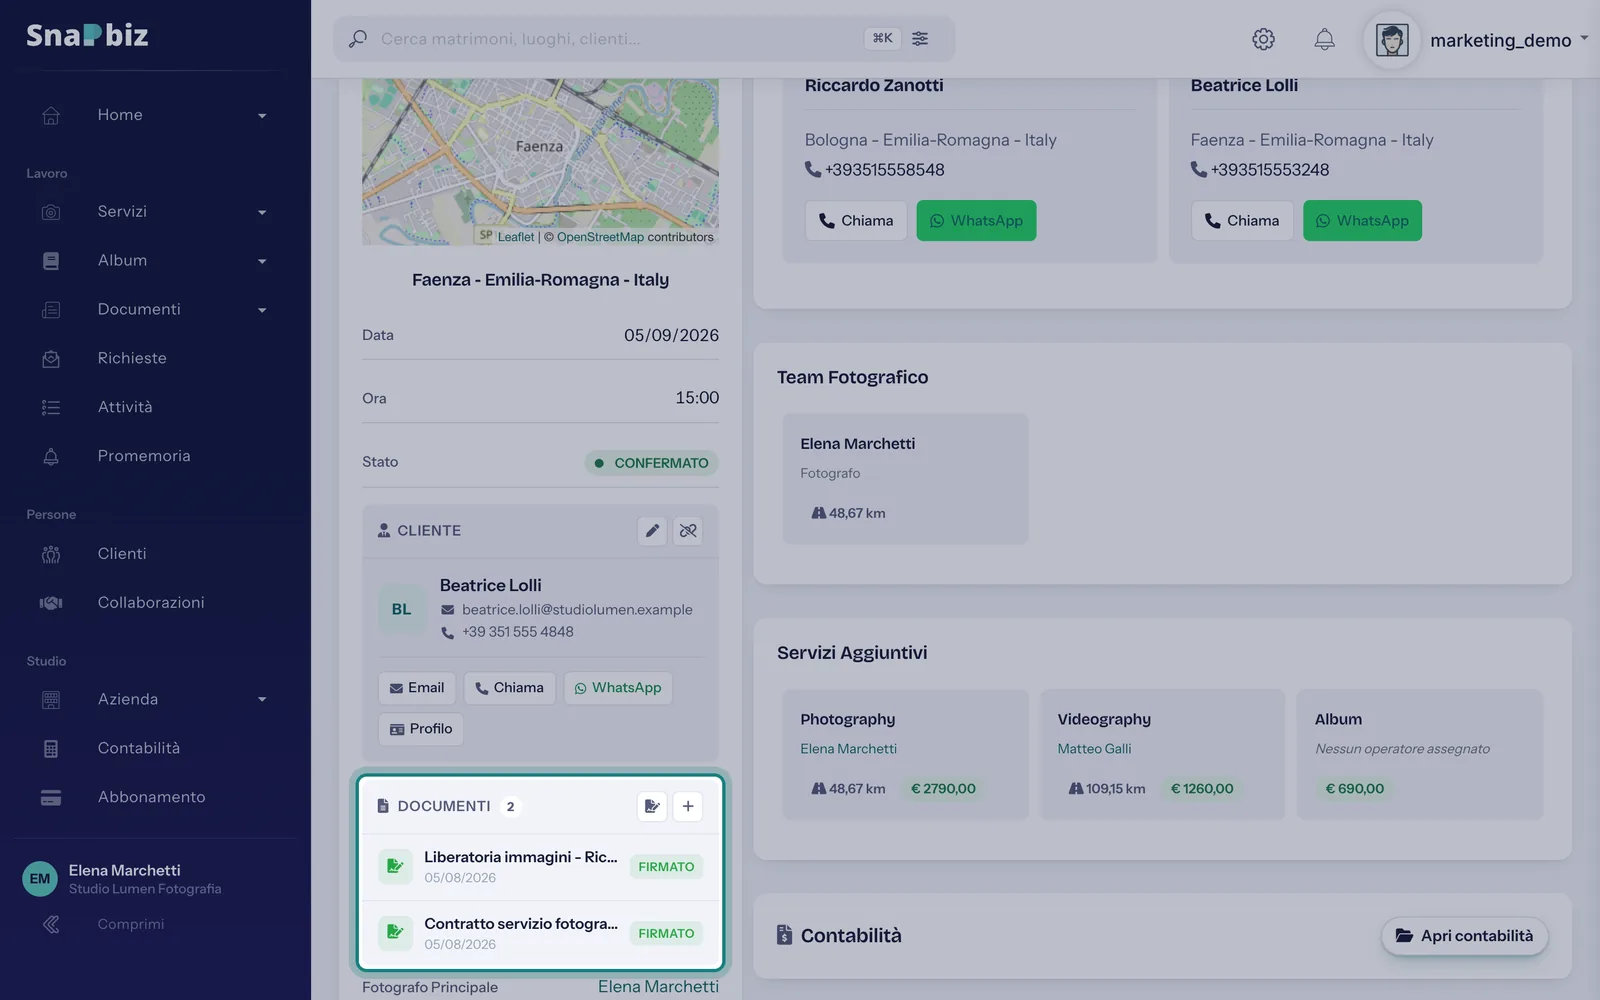Image resolution: width=1600 pixels, height=1000 pixels.
Task: Unlink the client from this event
Action: click(688, 531)
